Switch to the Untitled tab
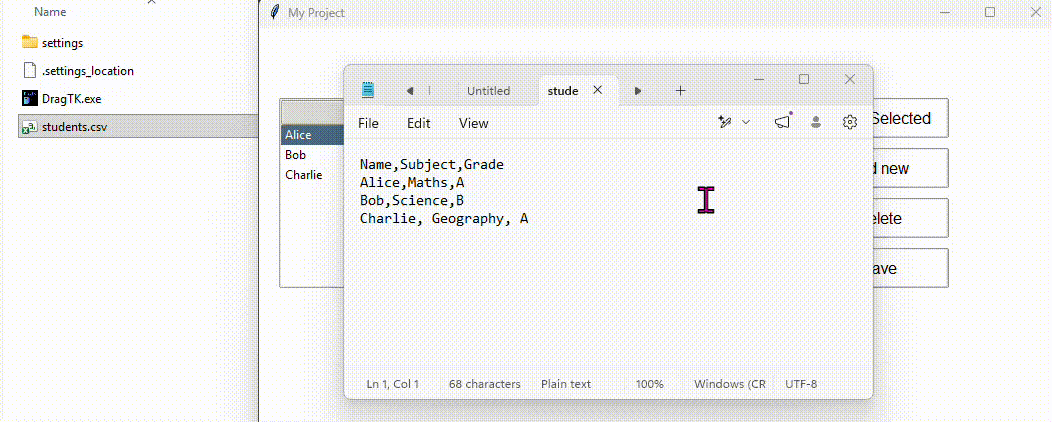1052x422 pixels. [488, 91]
